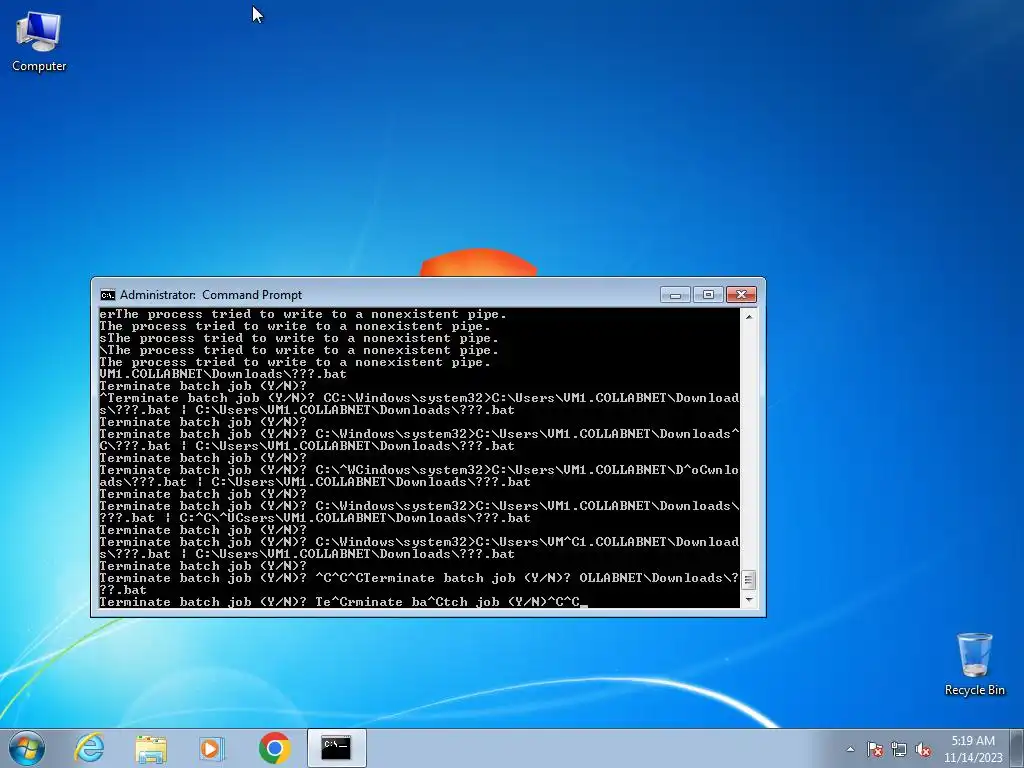The width and height of the screenshot is (1024, 768).
Task: Open the Action Center flag icon
Action: (x=875, y=749)
